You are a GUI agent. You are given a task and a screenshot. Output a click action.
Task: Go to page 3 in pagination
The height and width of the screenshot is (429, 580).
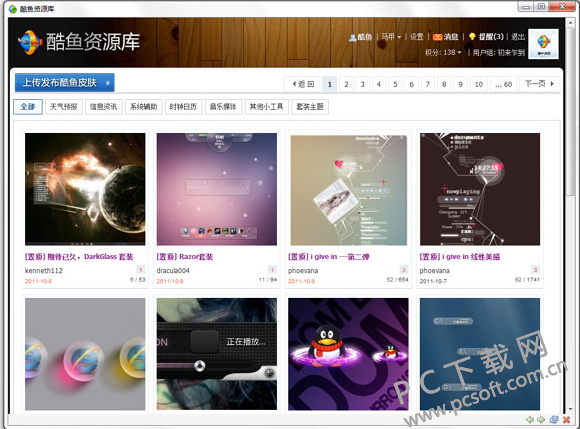tap(362, 84)
